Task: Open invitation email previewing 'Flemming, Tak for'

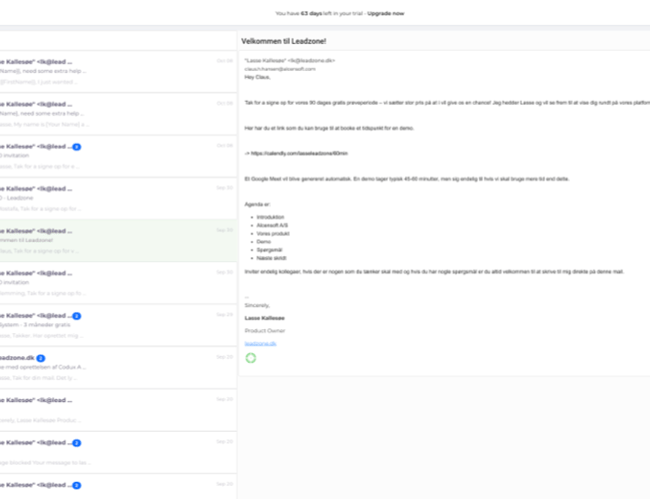Action: [118, 283]
